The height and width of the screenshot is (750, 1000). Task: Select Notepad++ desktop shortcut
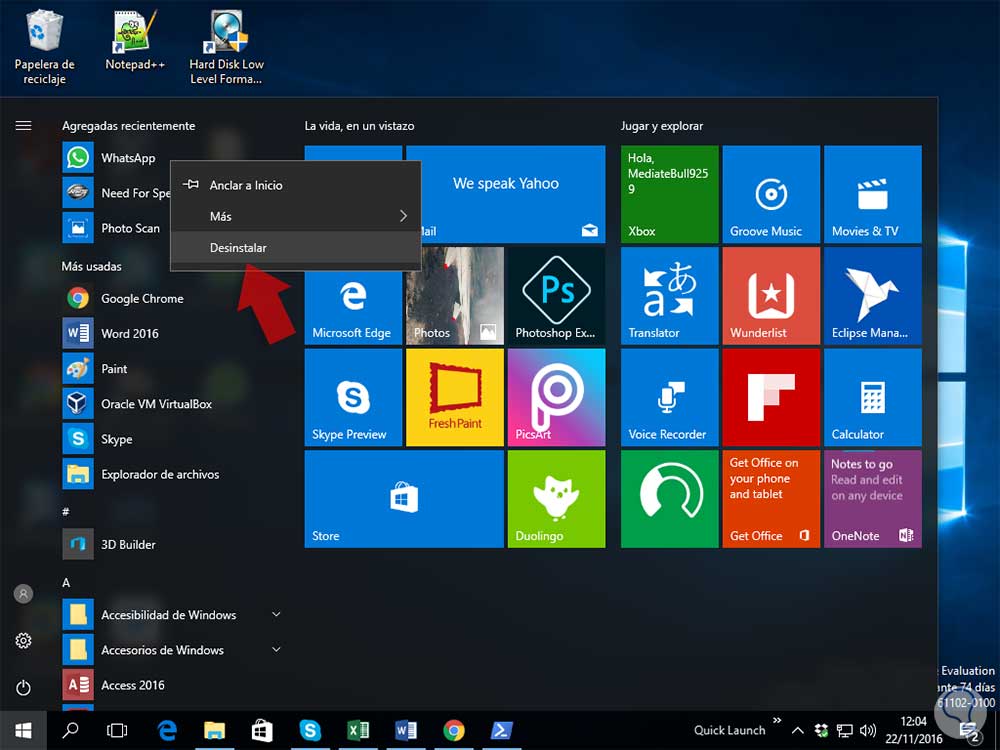135,41
